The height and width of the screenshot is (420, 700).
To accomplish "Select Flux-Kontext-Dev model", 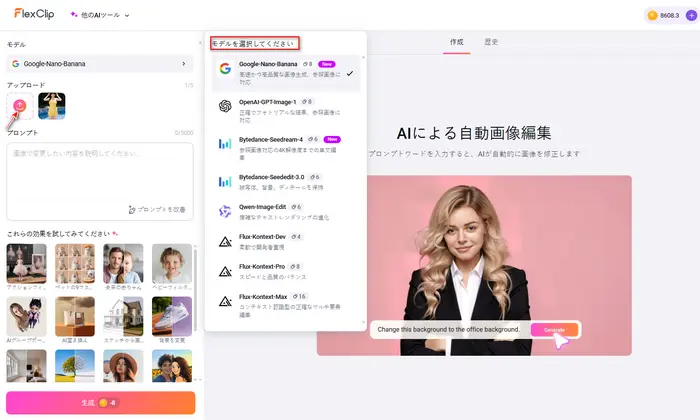I will [x=286, y=241].
